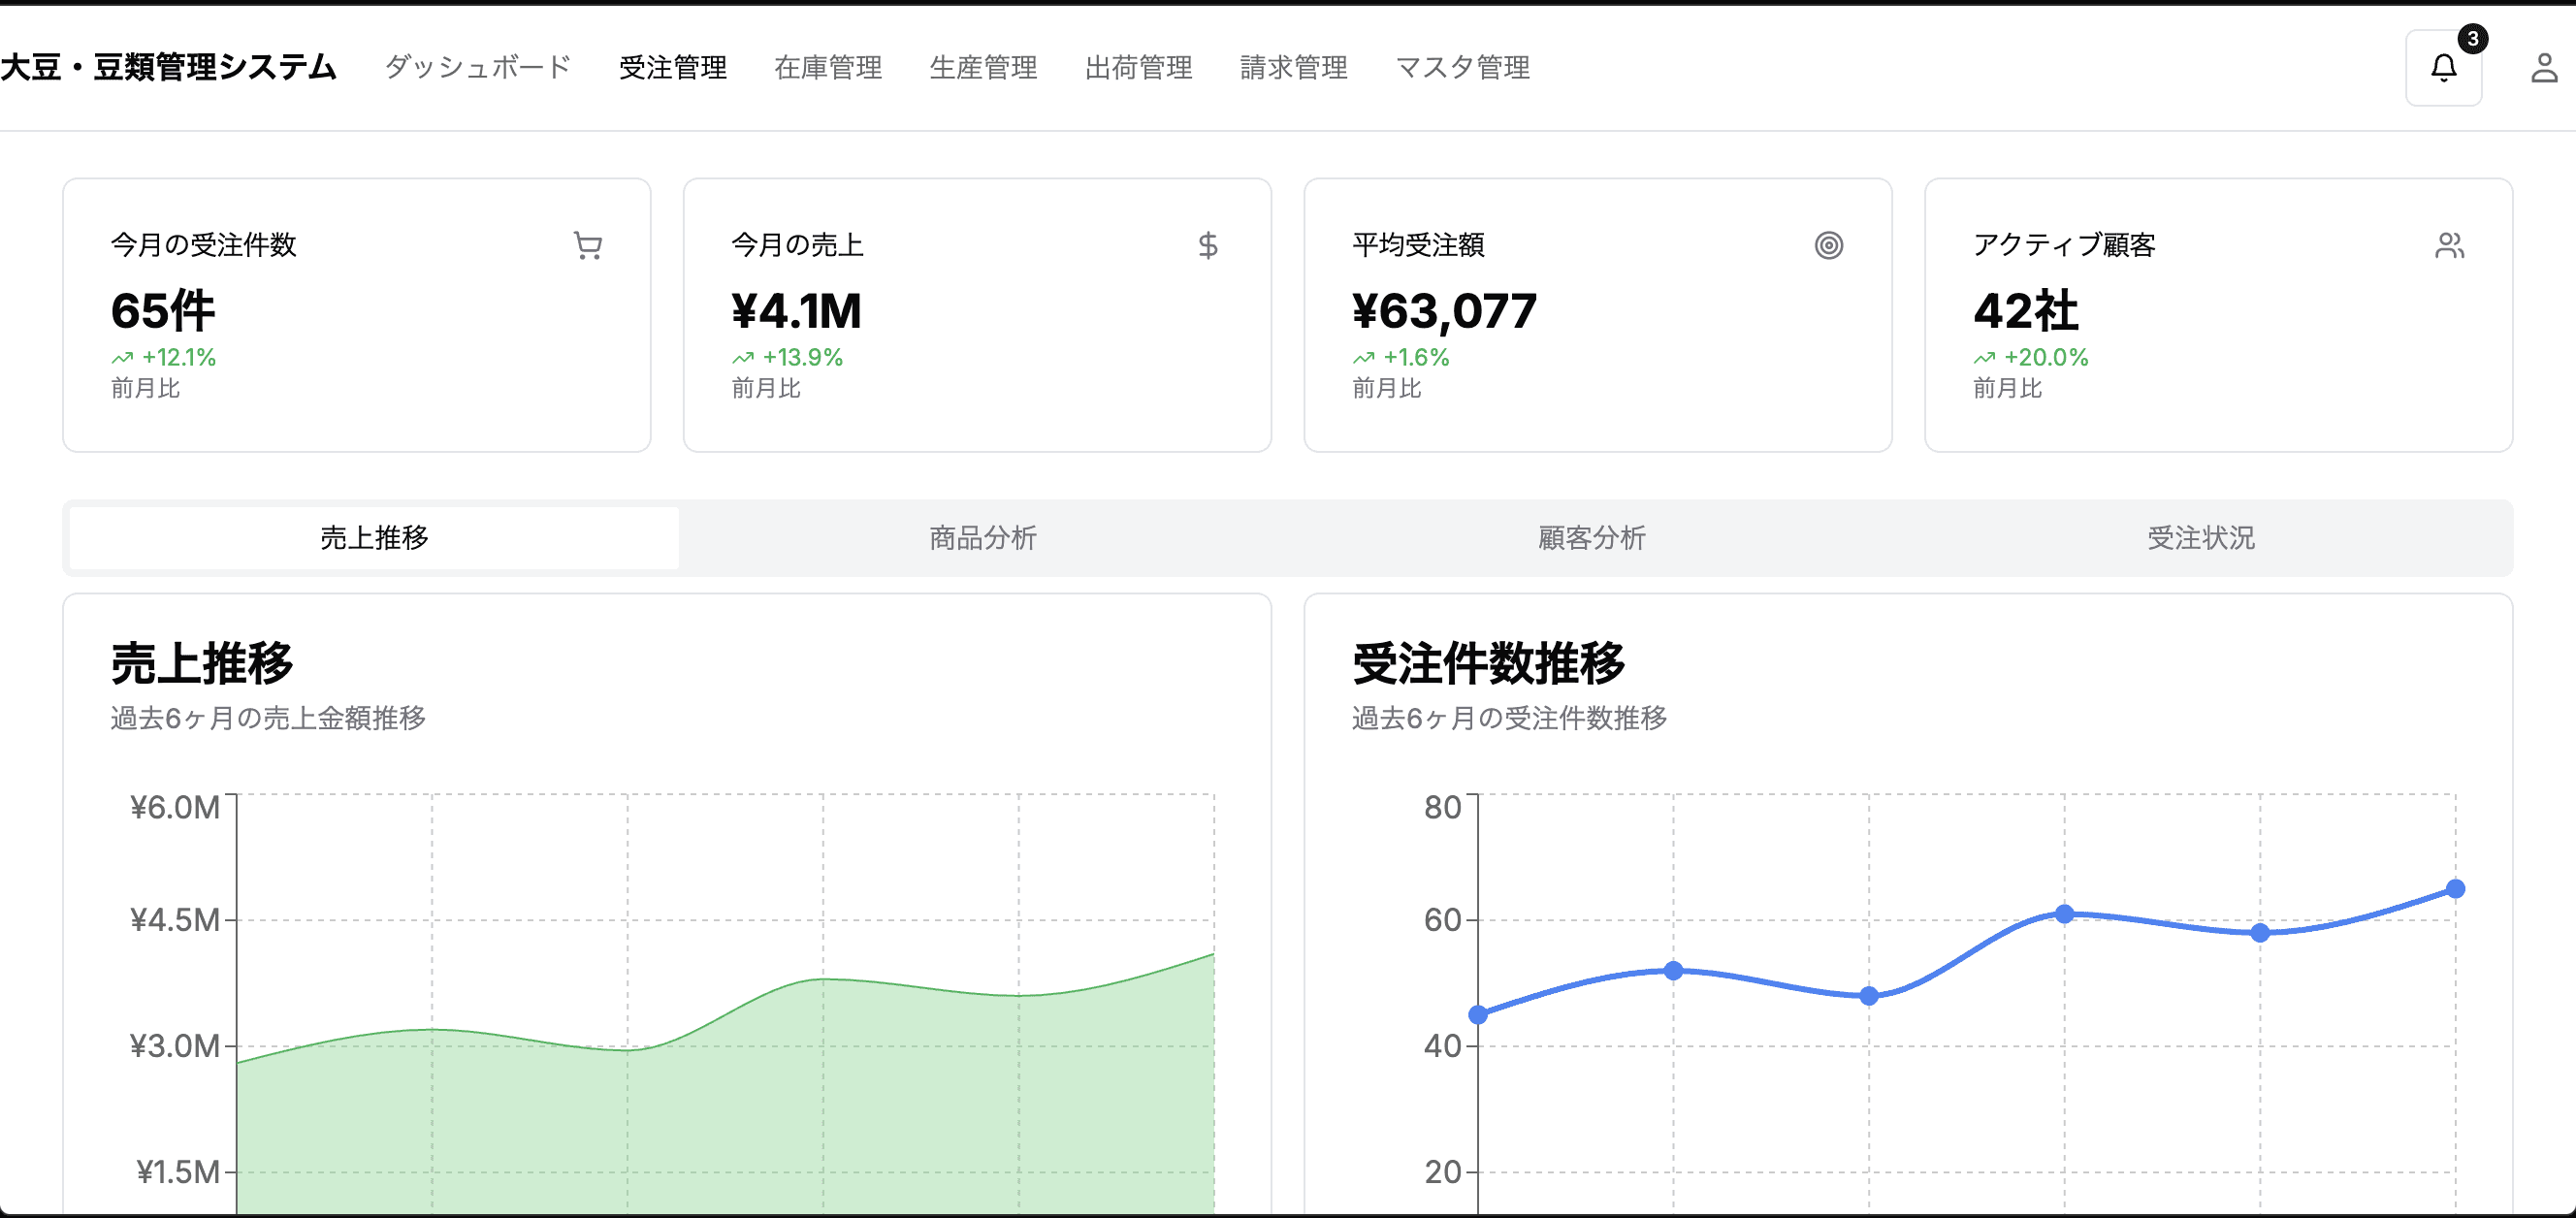Click the ¥6.0M axis label
Image resolution: width=2576 pixels, height=1218 pixels.
175,807
